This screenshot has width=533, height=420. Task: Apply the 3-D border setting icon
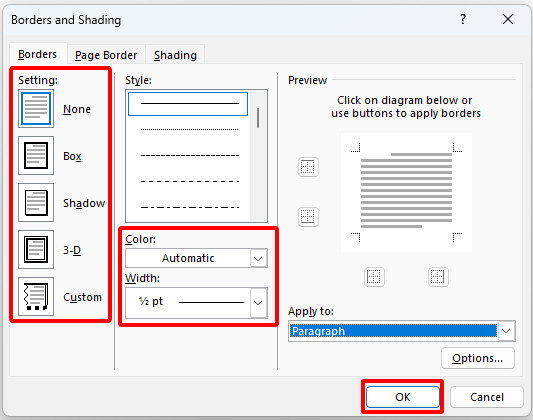tap(36, 249)
